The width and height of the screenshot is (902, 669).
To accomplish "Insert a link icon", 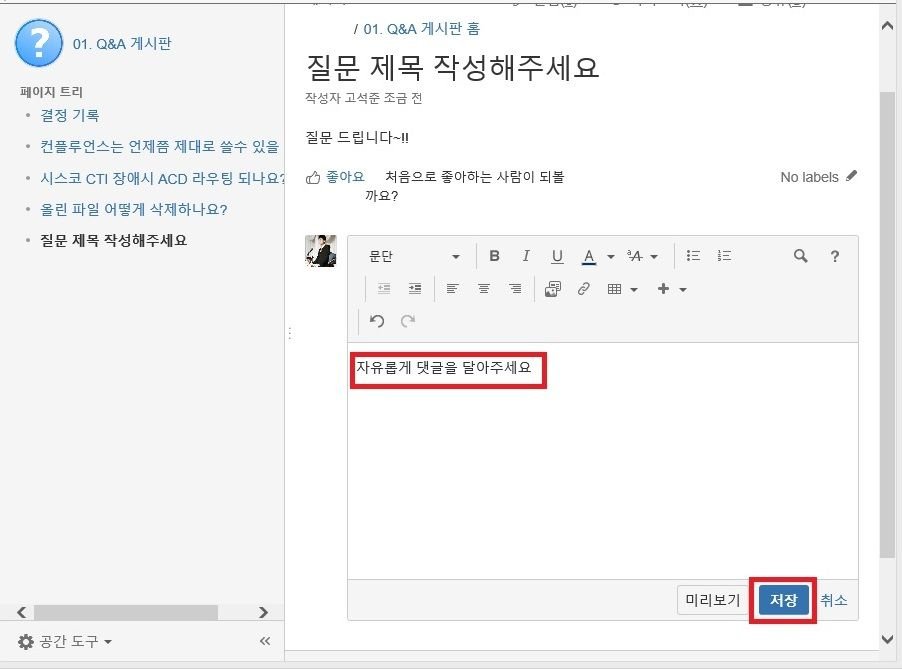I will tap(584, 289).
